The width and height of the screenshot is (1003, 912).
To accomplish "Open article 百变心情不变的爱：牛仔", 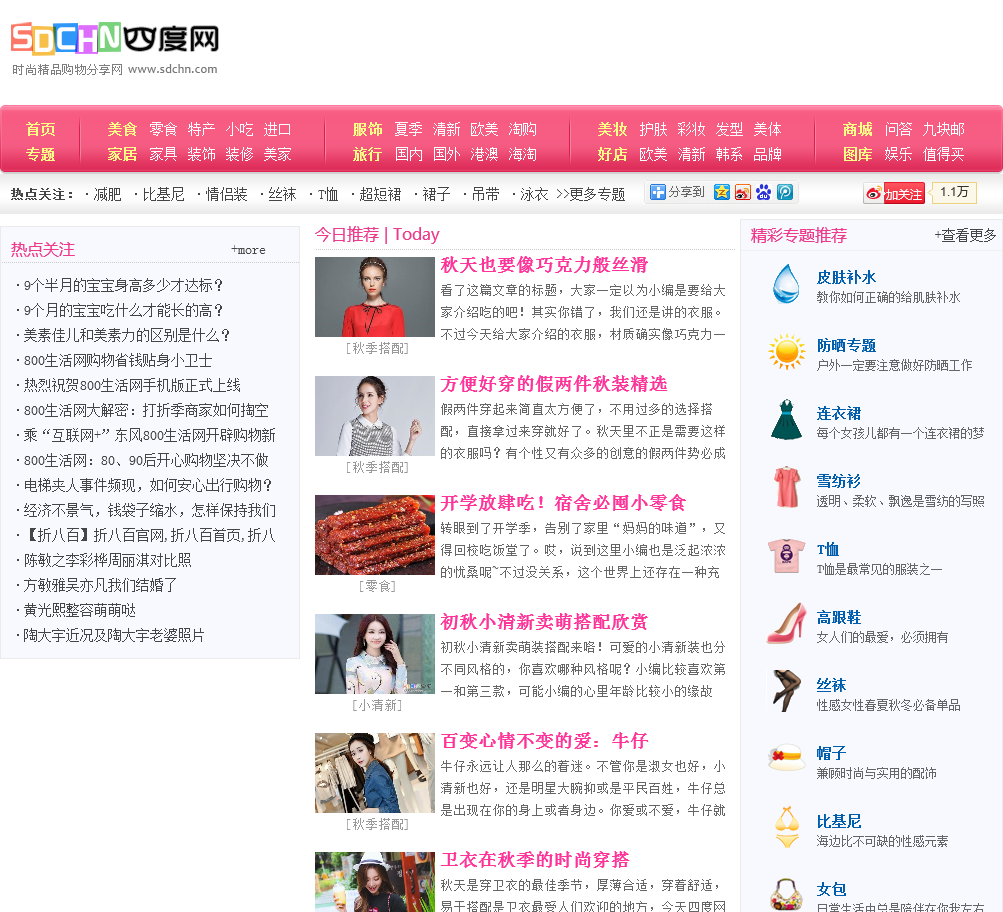I will pyautogui.click(x=544, y=741).
